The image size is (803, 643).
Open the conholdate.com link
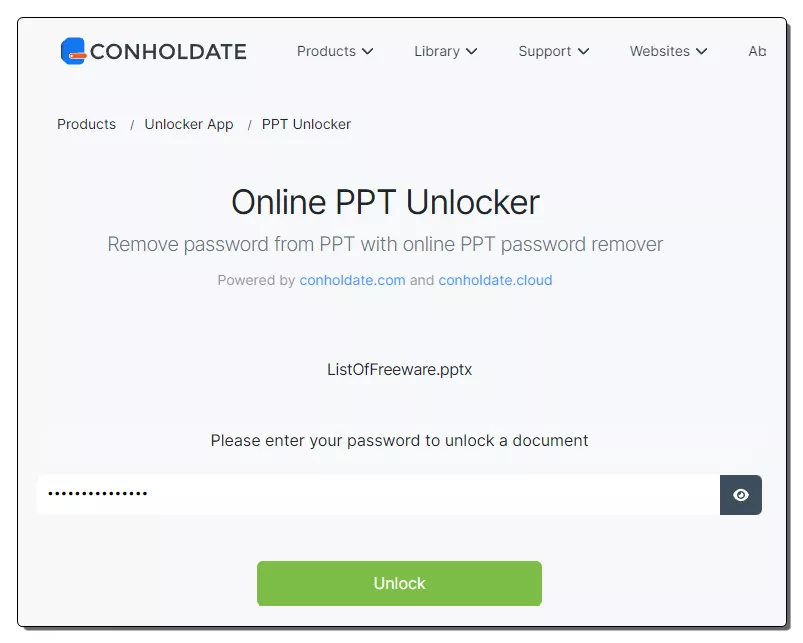tap(352, 280)
